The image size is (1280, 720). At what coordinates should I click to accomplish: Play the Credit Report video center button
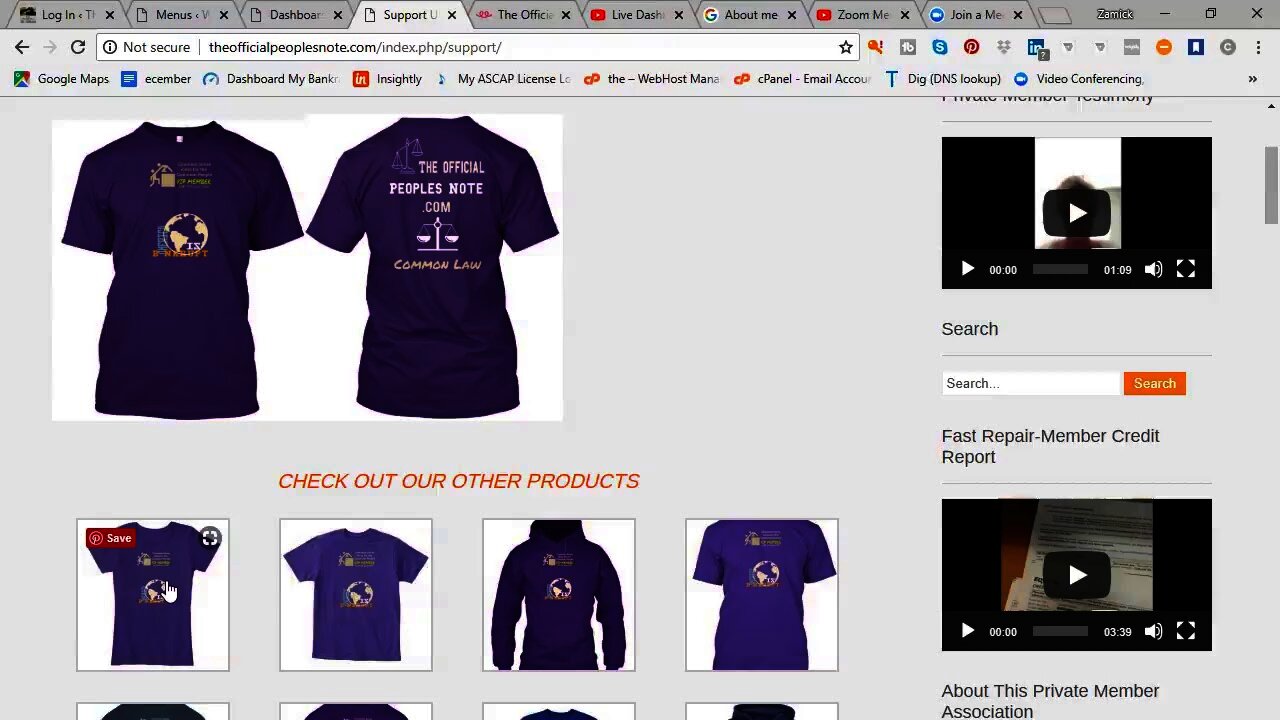click(x=1076, y=575)
